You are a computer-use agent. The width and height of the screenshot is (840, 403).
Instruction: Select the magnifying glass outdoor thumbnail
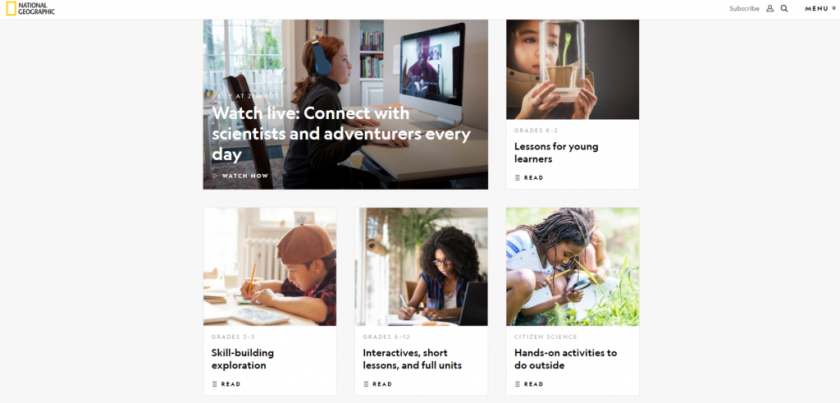[573, 267]
